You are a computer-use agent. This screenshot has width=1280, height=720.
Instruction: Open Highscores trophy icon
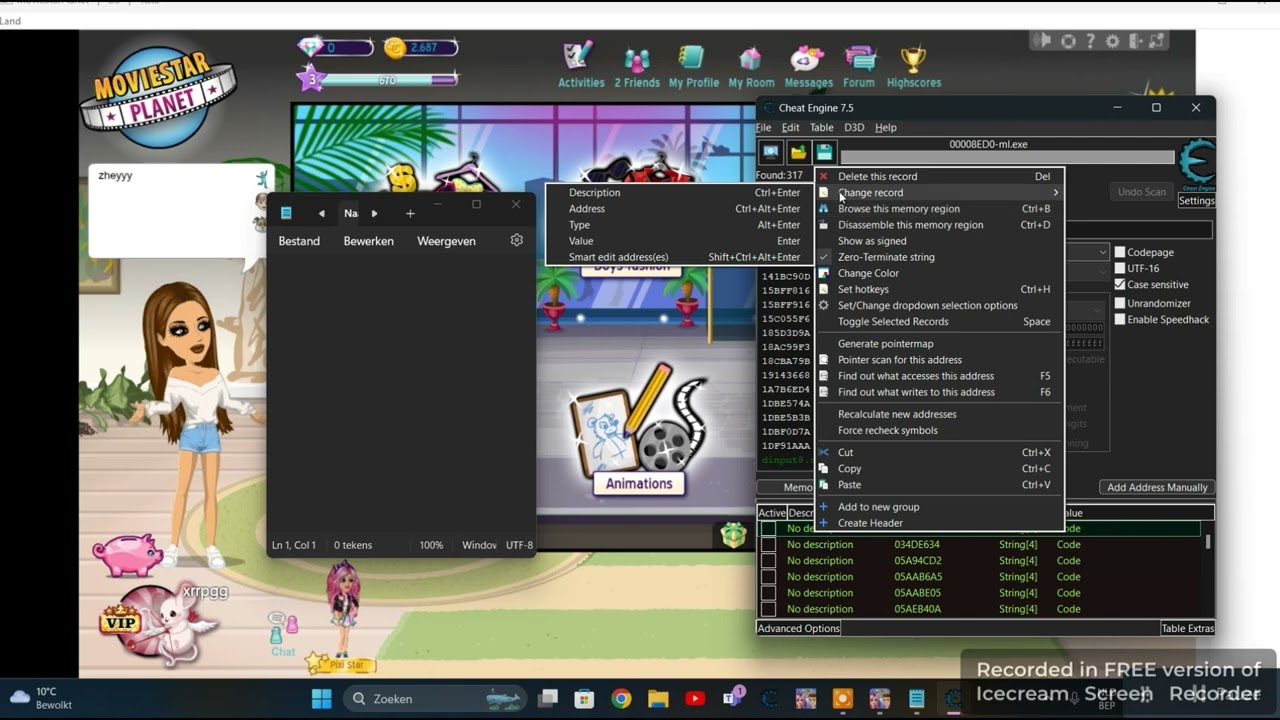point(913,66)
